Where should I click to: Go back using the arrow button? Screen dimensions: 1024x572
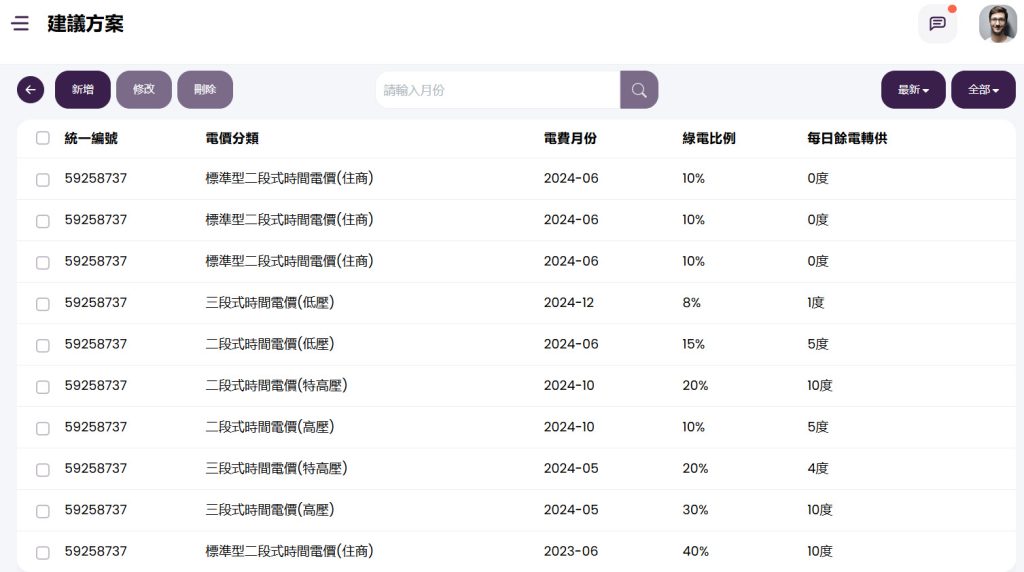click(x=31, y=90)
